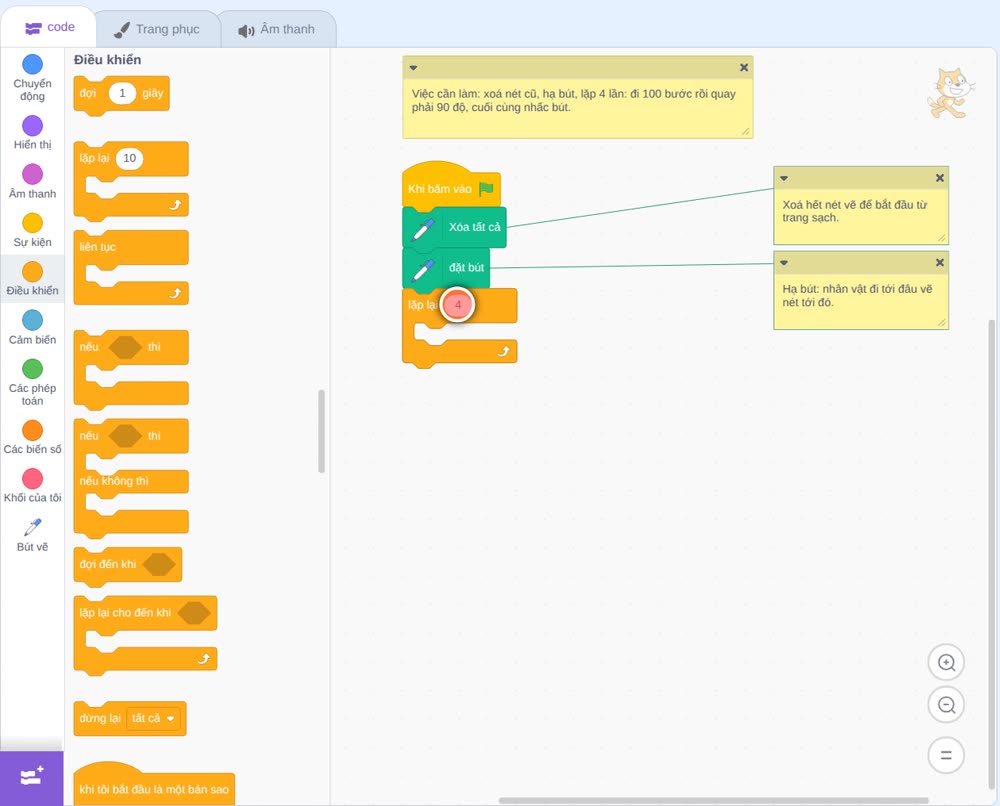Collapse the Xoá hết nét vẽ comment

point(784,179)
